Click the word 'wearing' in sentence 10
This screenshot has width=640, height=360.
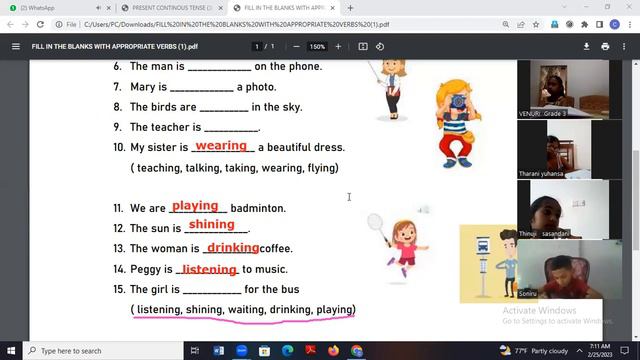[x=221, y=145]
